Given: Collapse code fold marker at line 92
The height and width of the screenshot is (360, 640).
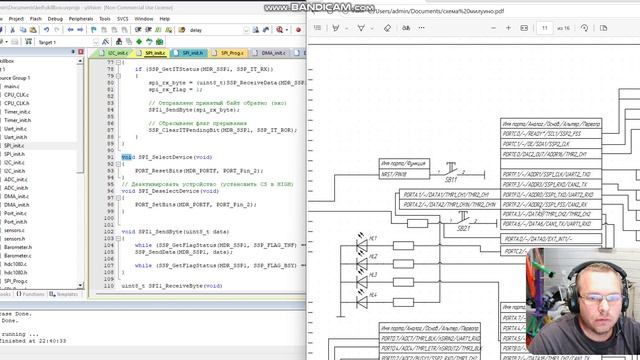Looking at the screenshot, I should 118,164.
